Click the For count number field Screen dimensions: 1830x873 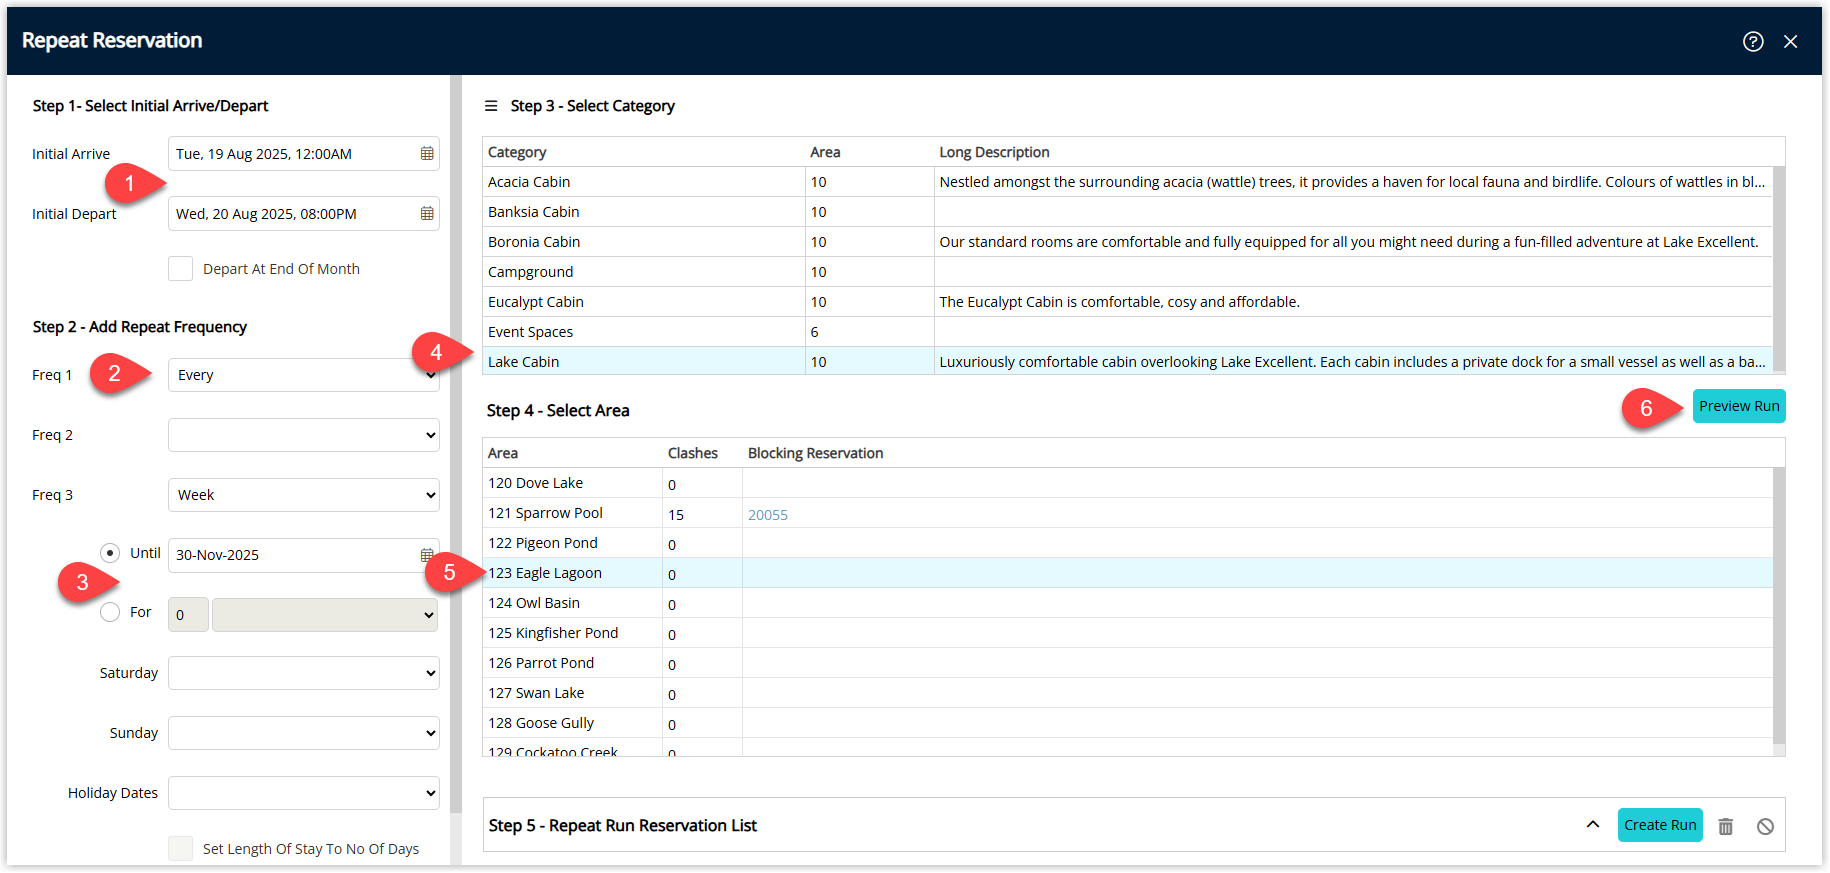188,615
